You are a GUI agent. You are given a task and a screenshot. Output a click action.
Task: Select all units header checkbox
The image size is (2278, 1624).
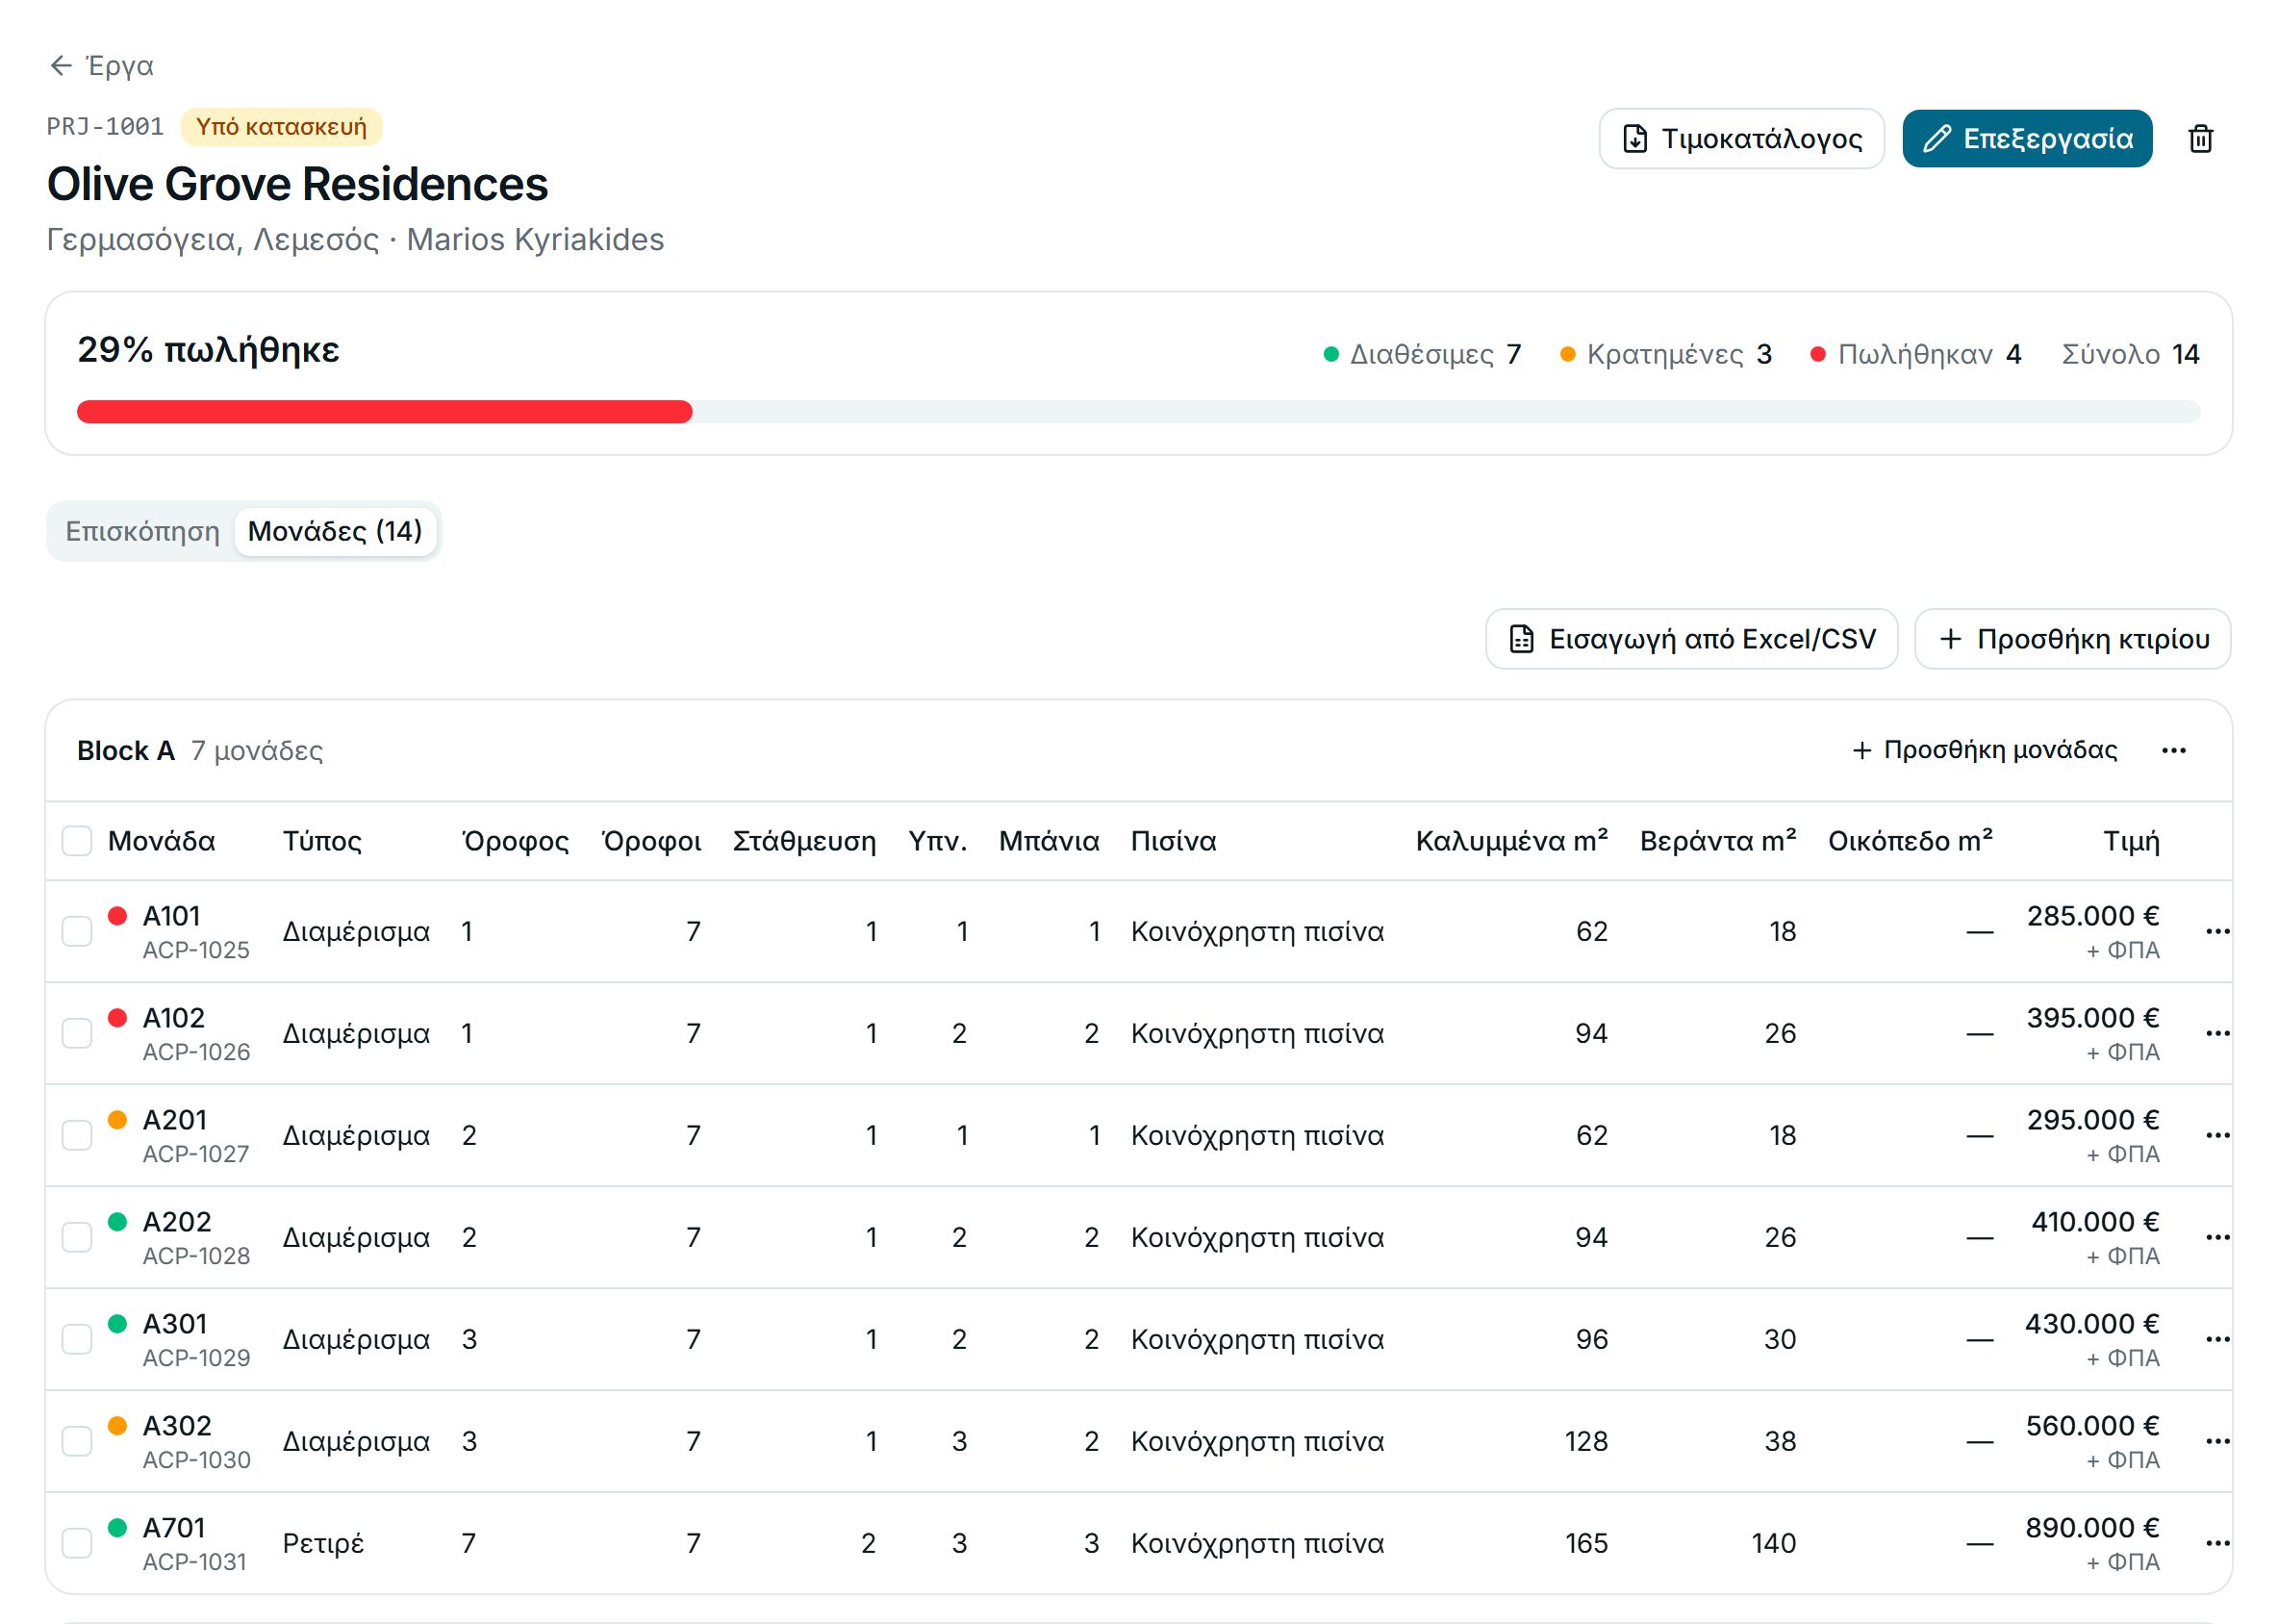point(77,841)
